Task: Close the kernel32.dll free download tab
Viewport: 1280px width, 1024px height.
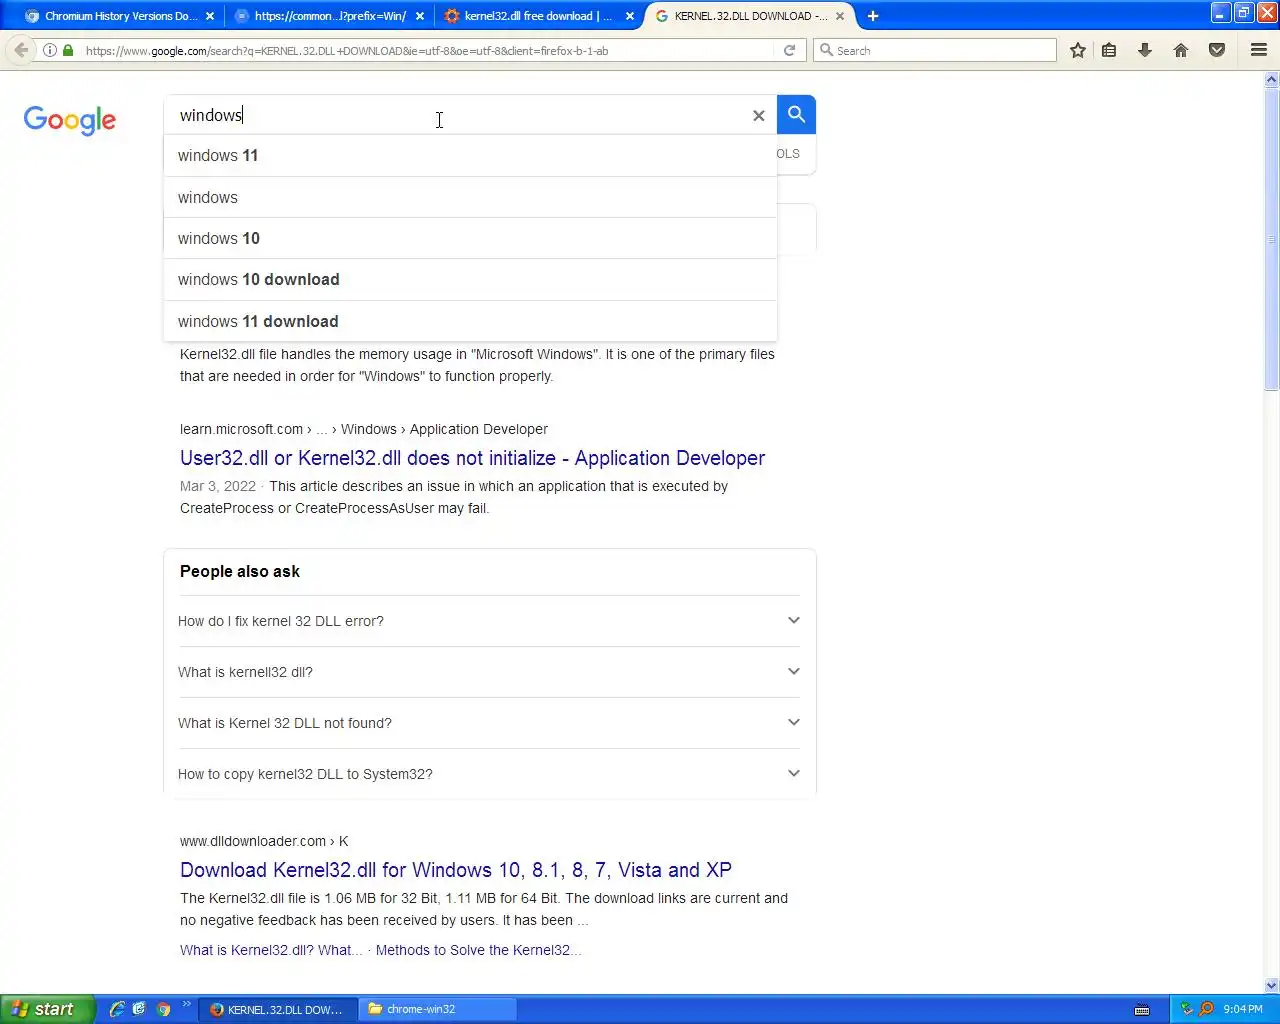Action: click(630, 16)
